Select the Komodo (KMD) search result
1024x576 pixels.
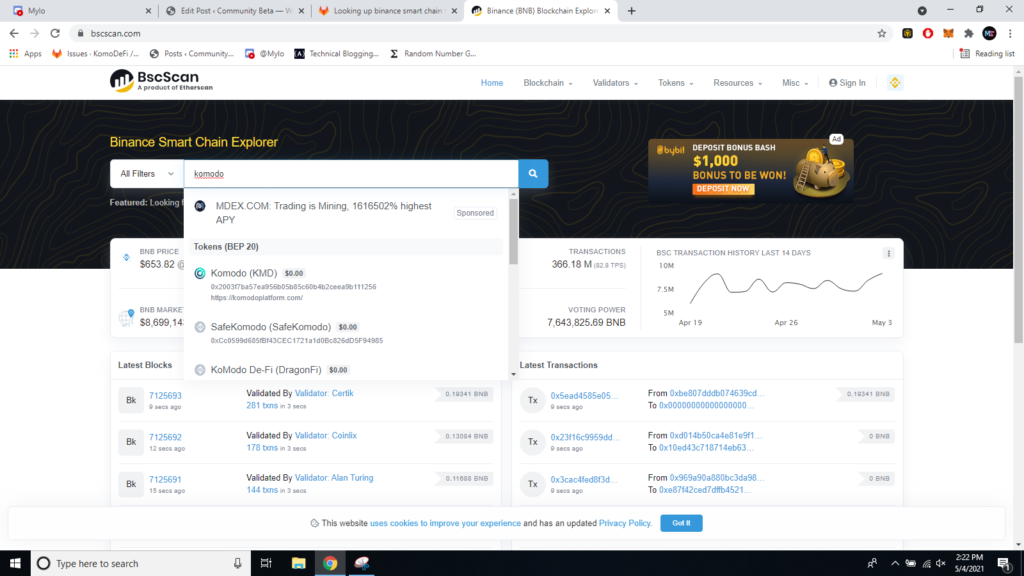tap(346, 285)
